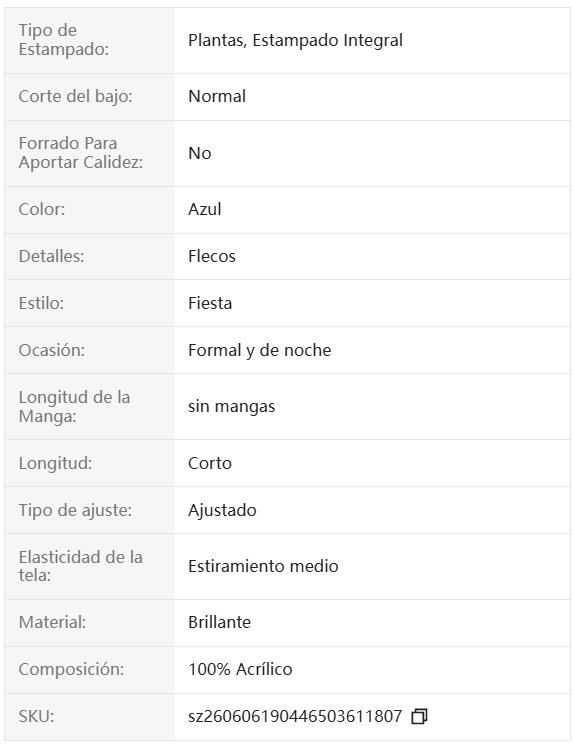Click the 'Plantas, Estampado Integral' value
Image resolution: width=574 pixels, height=749 pixels.
(295, 40)
